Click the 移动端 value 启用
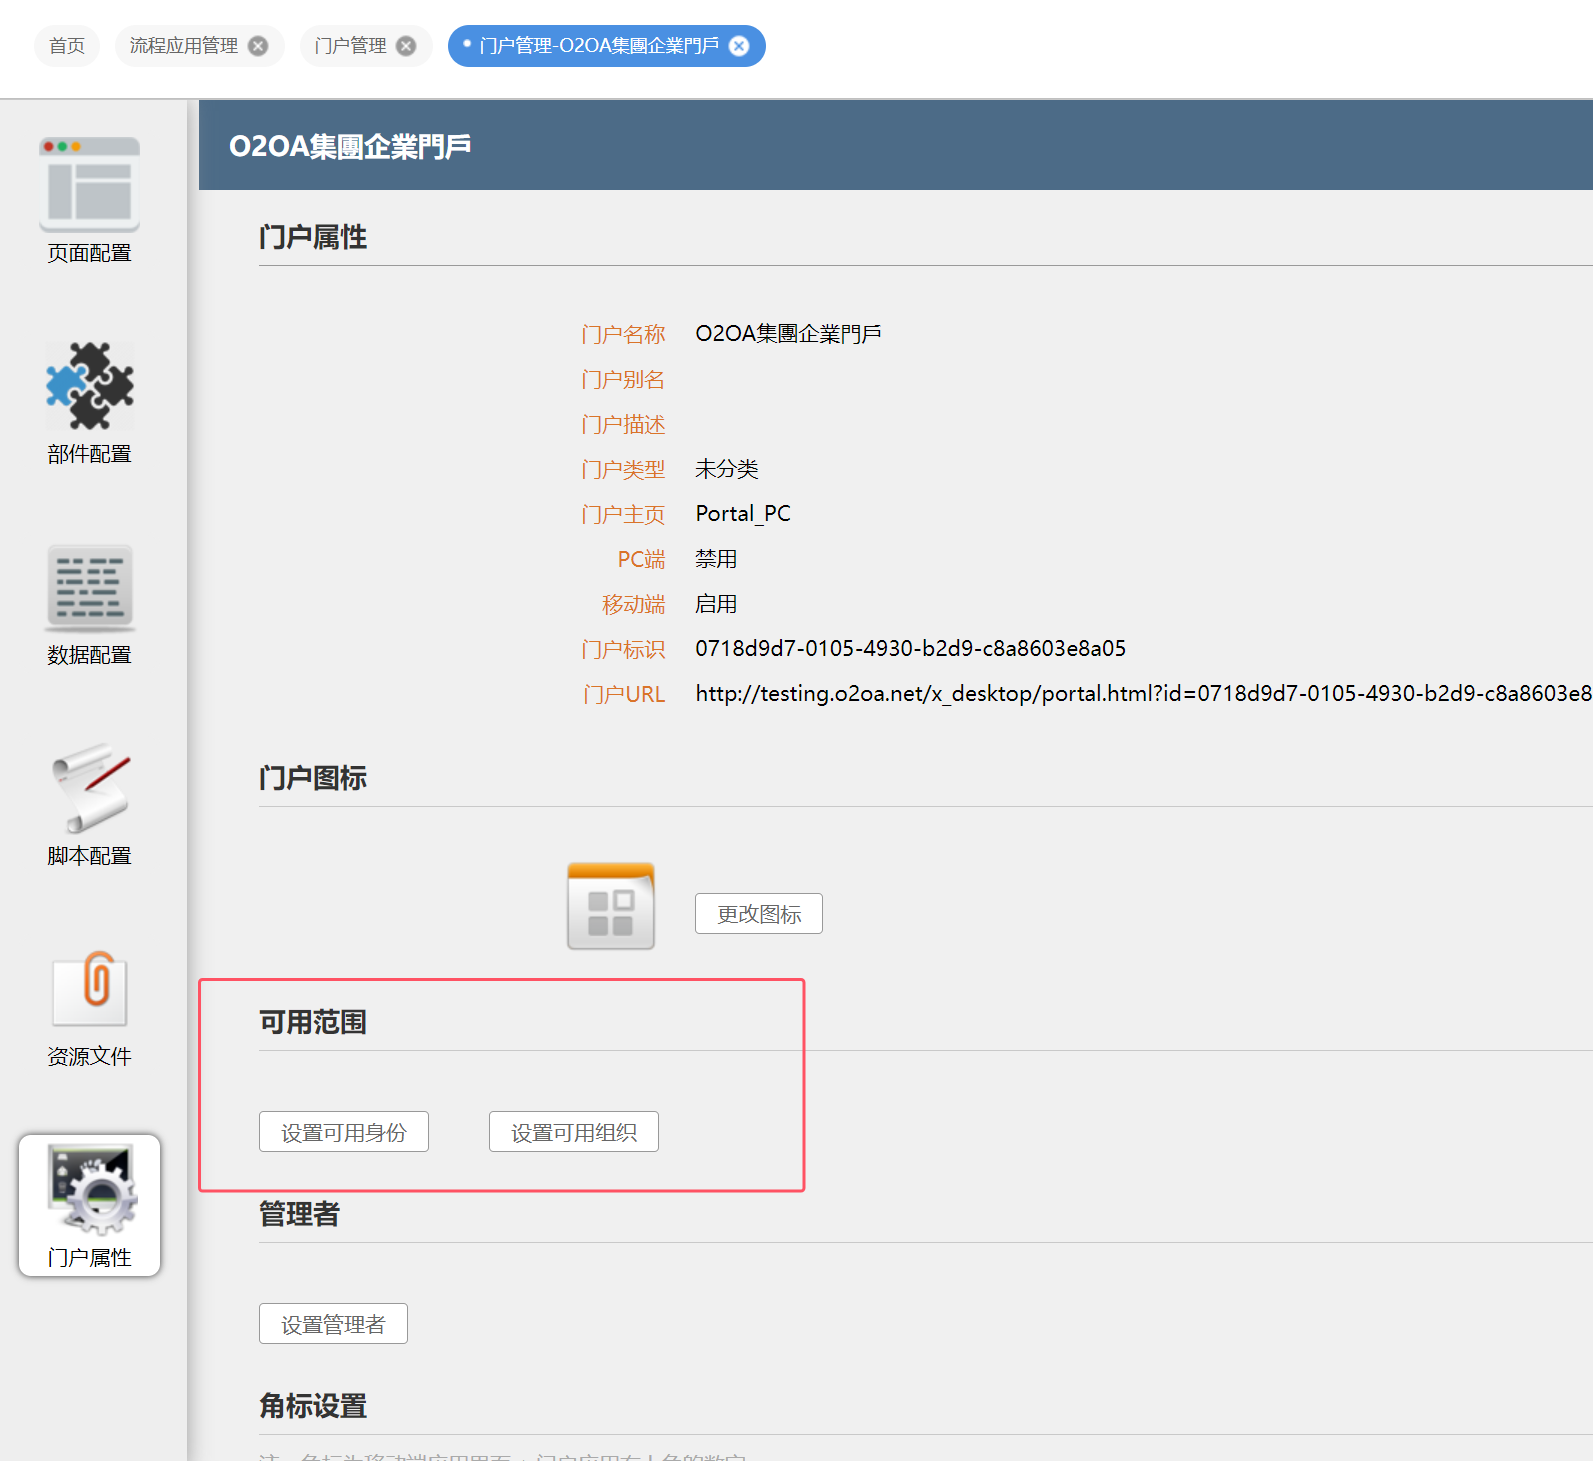This screenshot has height=1461, width=1593. pyautogui.click(x=716, y=604)
